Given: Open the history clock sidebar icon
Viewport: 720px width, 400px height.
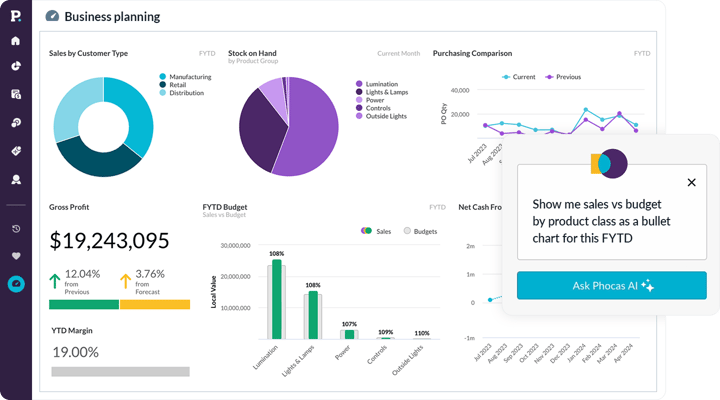Looking at the screenshot, I should pyautogui.click(x=16, y=229).
